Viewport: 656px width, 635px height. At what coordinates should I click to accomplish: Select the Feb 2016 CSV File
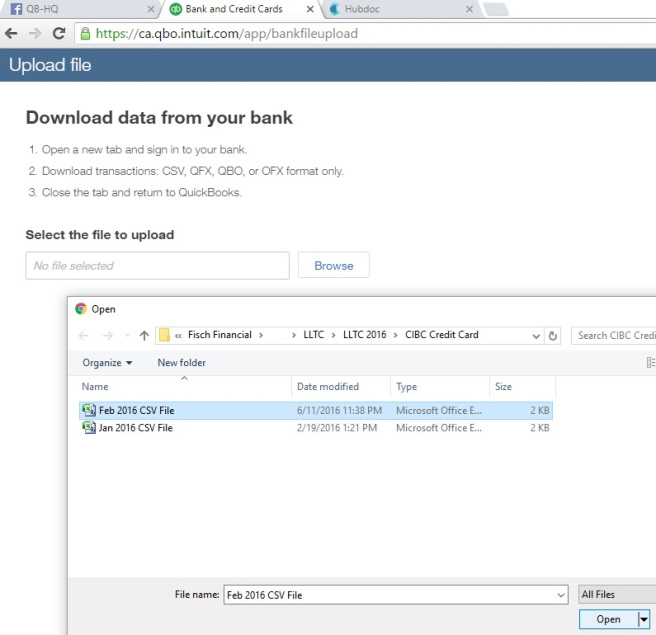pyautogui.click(x=316, y=410)
